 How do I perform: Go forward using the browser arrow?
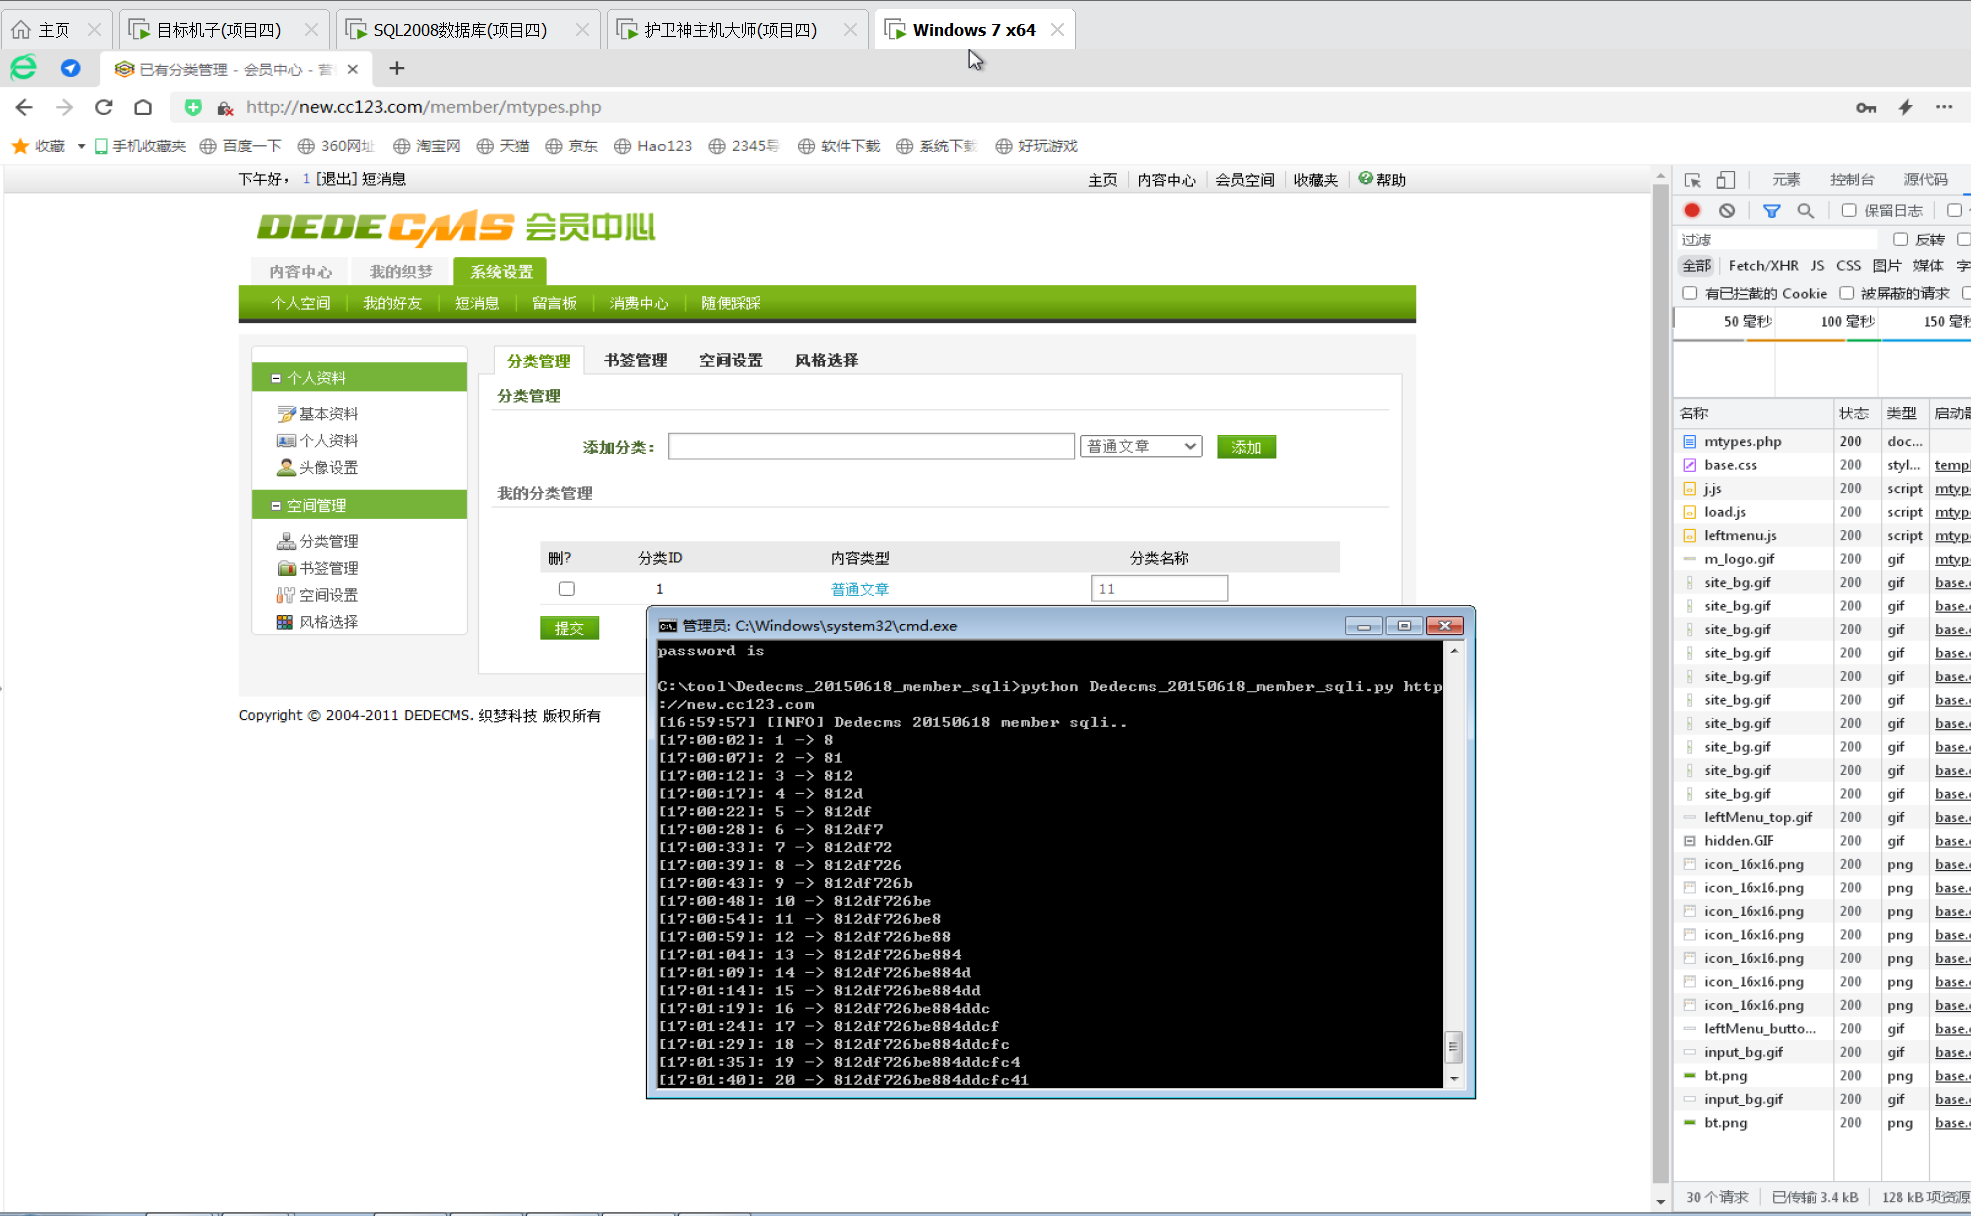click(x=64, y=107)
